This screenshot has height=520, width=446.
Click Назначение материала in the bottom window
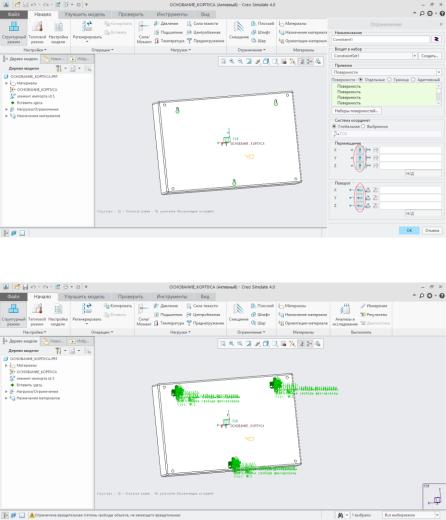click(303, 314)
